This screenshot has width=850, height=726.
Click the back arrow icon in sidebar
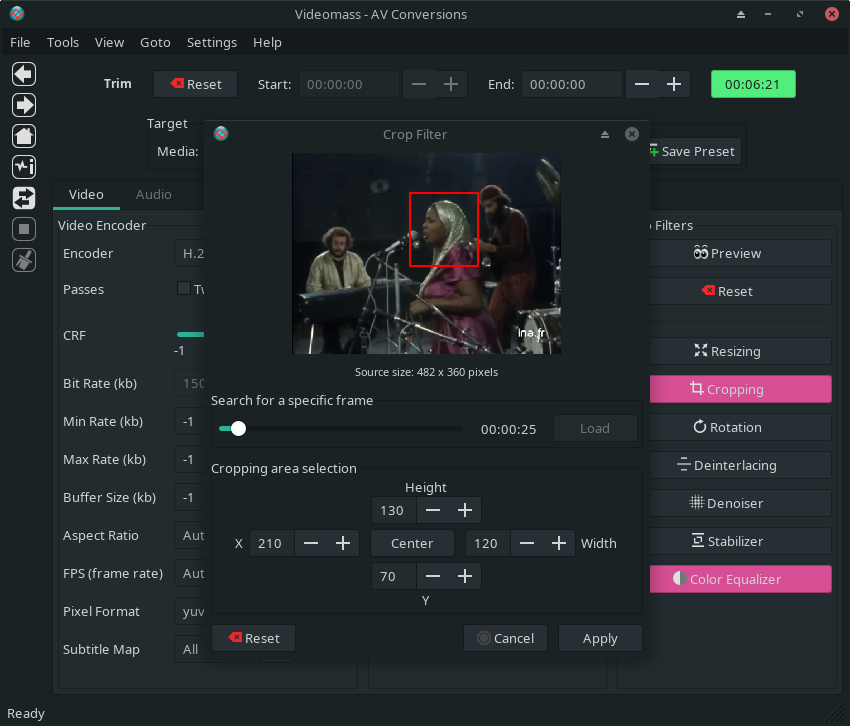pos(24,74)
